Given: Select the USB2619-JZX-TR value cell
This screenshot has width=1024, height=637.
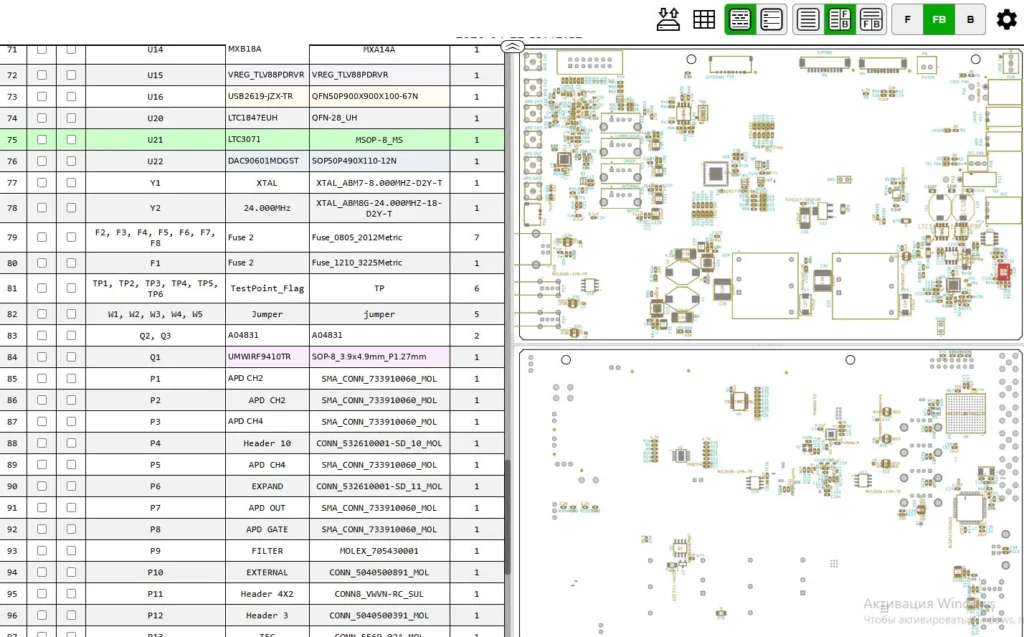Looking at the screenshot, I should point(267,97).
